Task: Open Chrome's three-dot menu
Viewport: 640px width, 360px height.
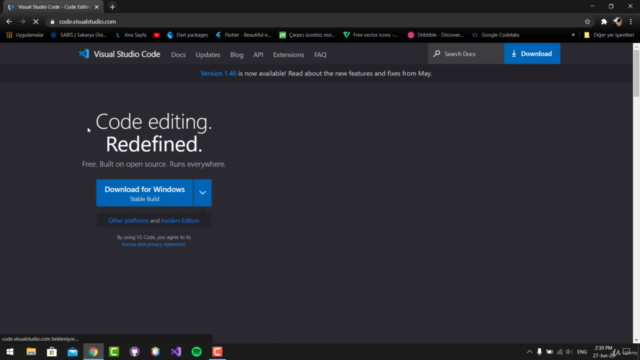Action: coord(631,22)
